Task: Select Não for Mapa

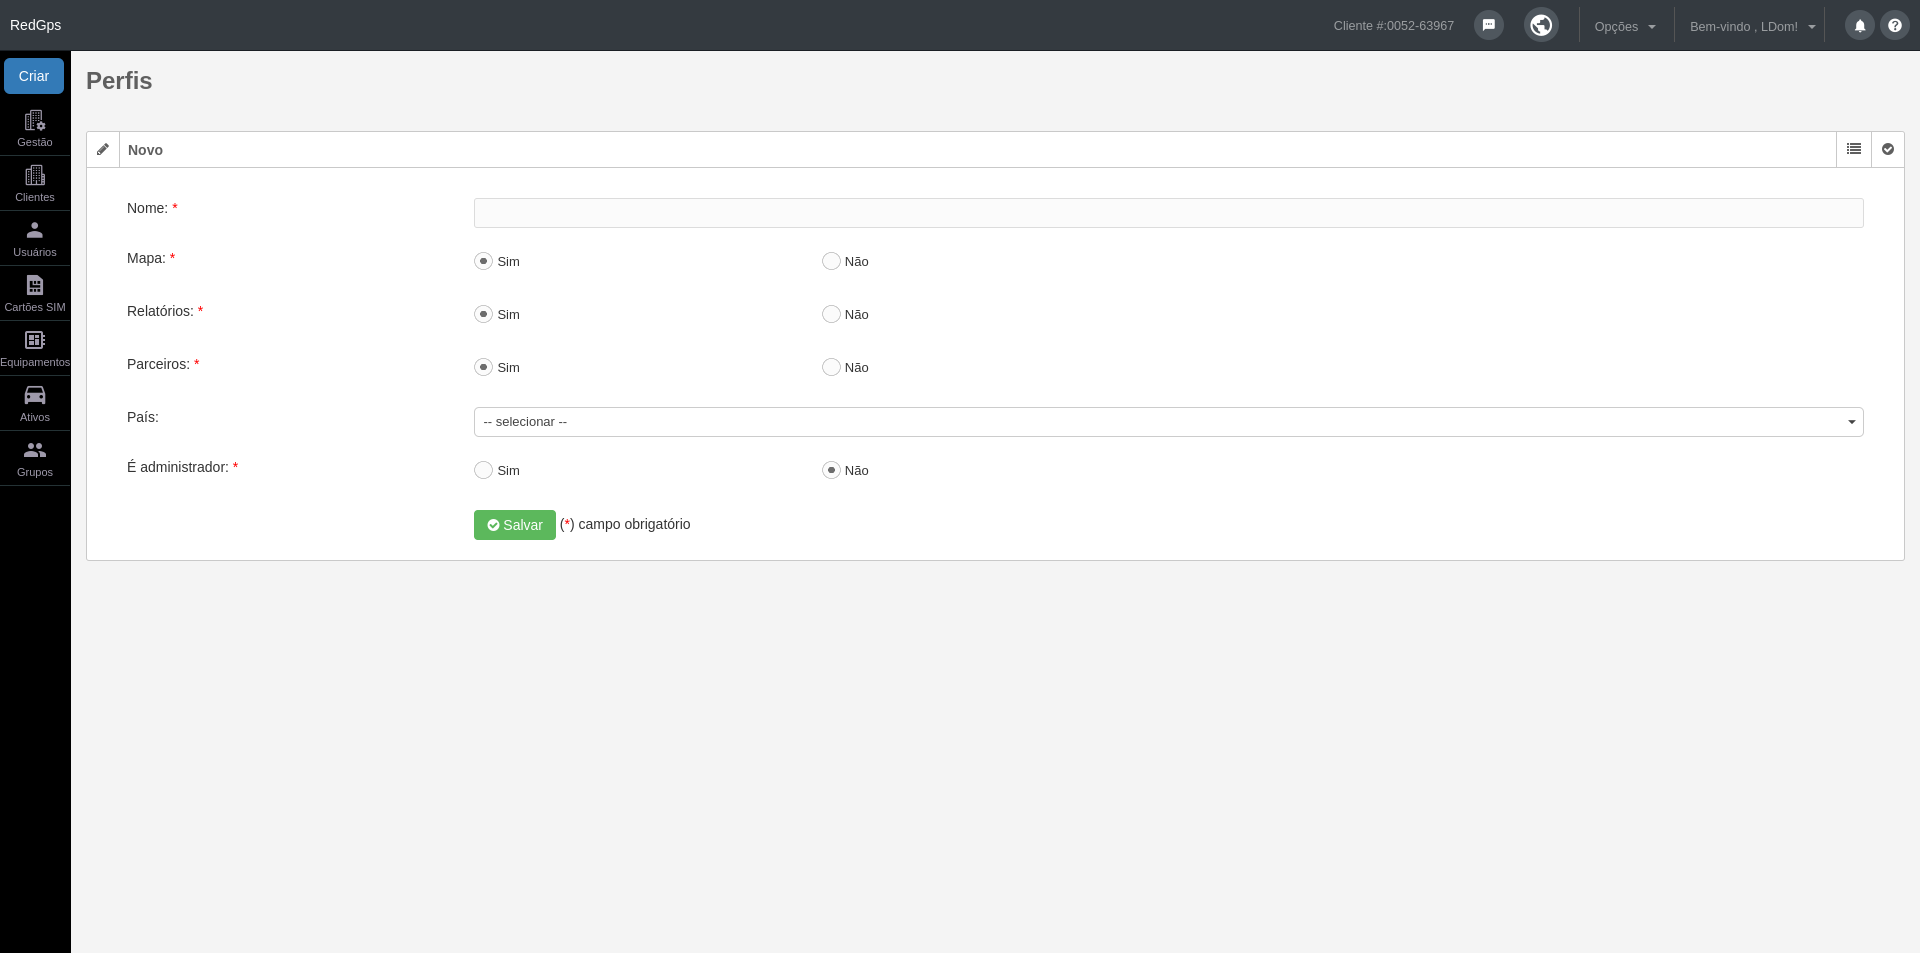Action: [831, 261]
